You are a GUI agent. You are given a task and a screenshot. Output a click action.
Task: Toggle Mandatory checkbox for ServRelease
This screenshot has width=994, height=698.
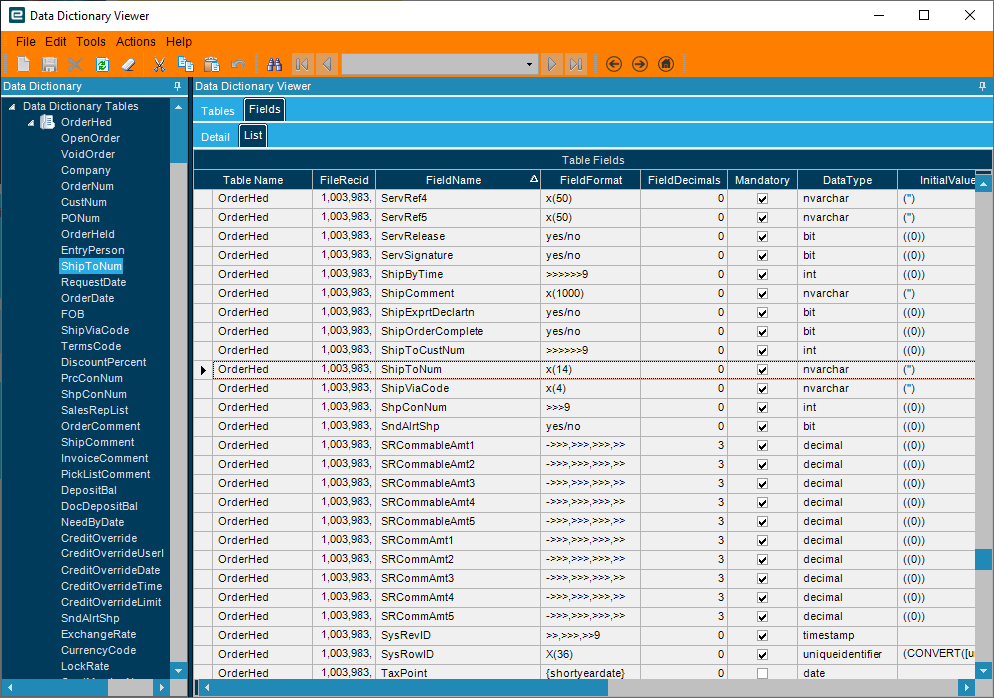(x=763, y=236)
